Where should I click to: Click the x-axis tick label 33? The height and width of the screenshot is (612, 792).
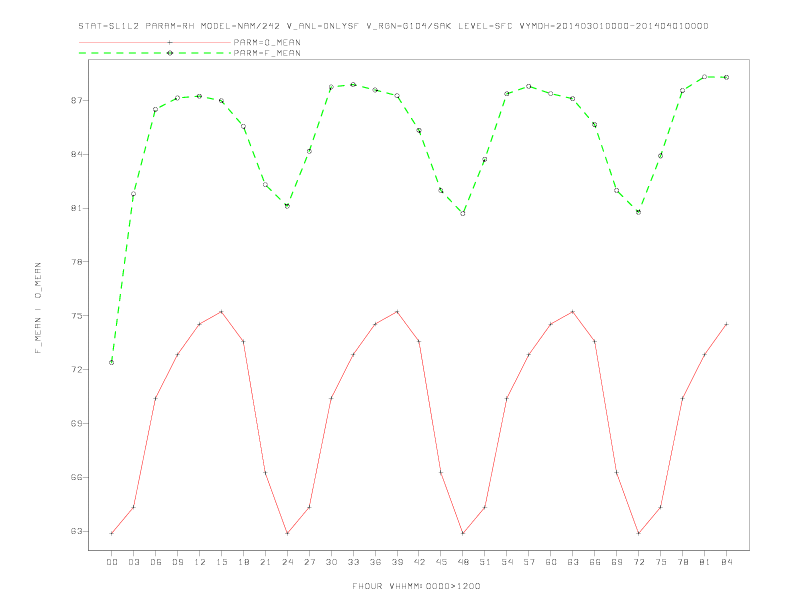coord(353,562)
